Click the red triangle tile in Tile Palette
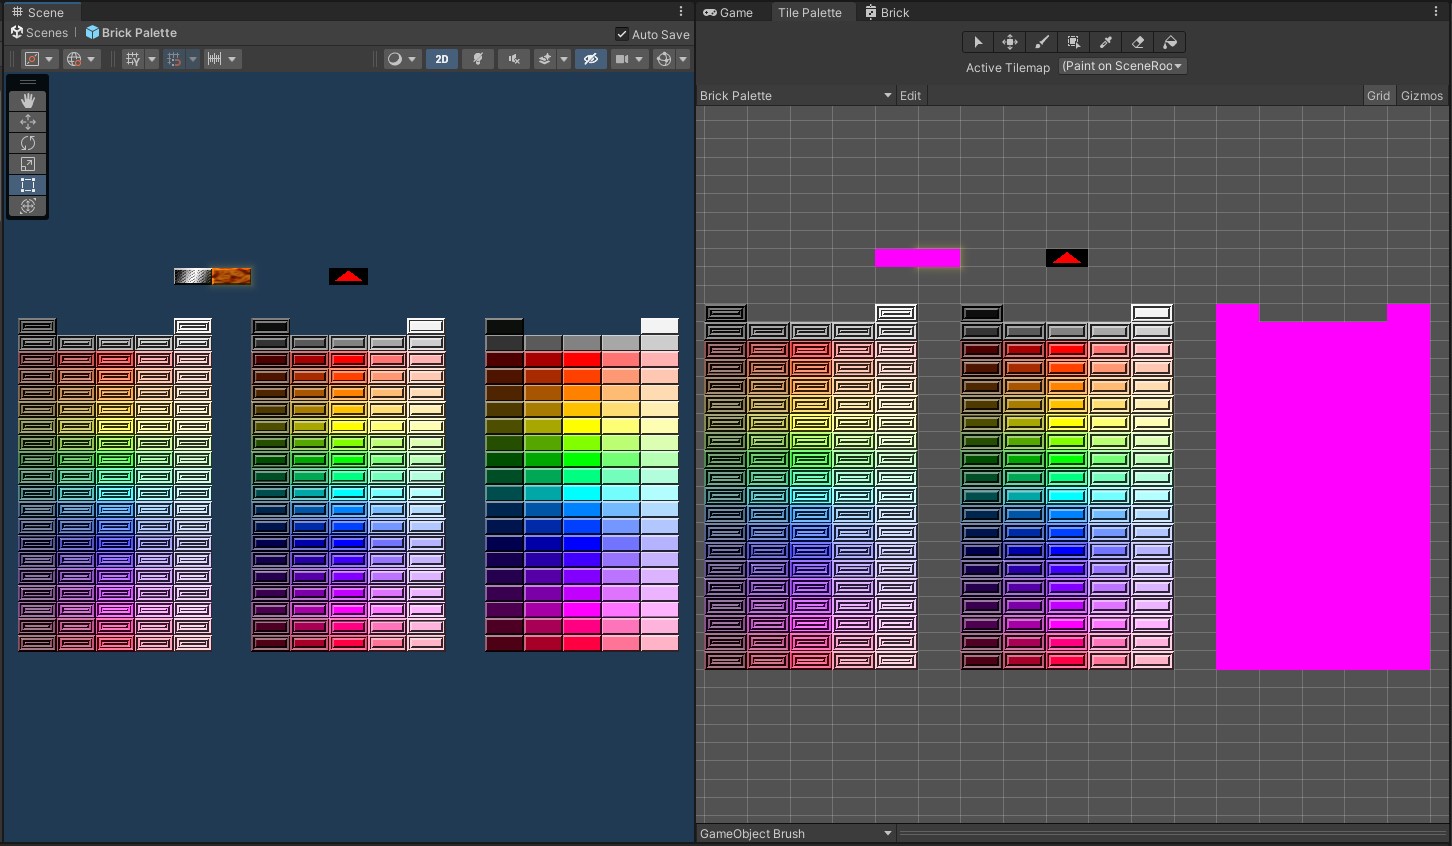1452x846 pixels. point(1066,258)
